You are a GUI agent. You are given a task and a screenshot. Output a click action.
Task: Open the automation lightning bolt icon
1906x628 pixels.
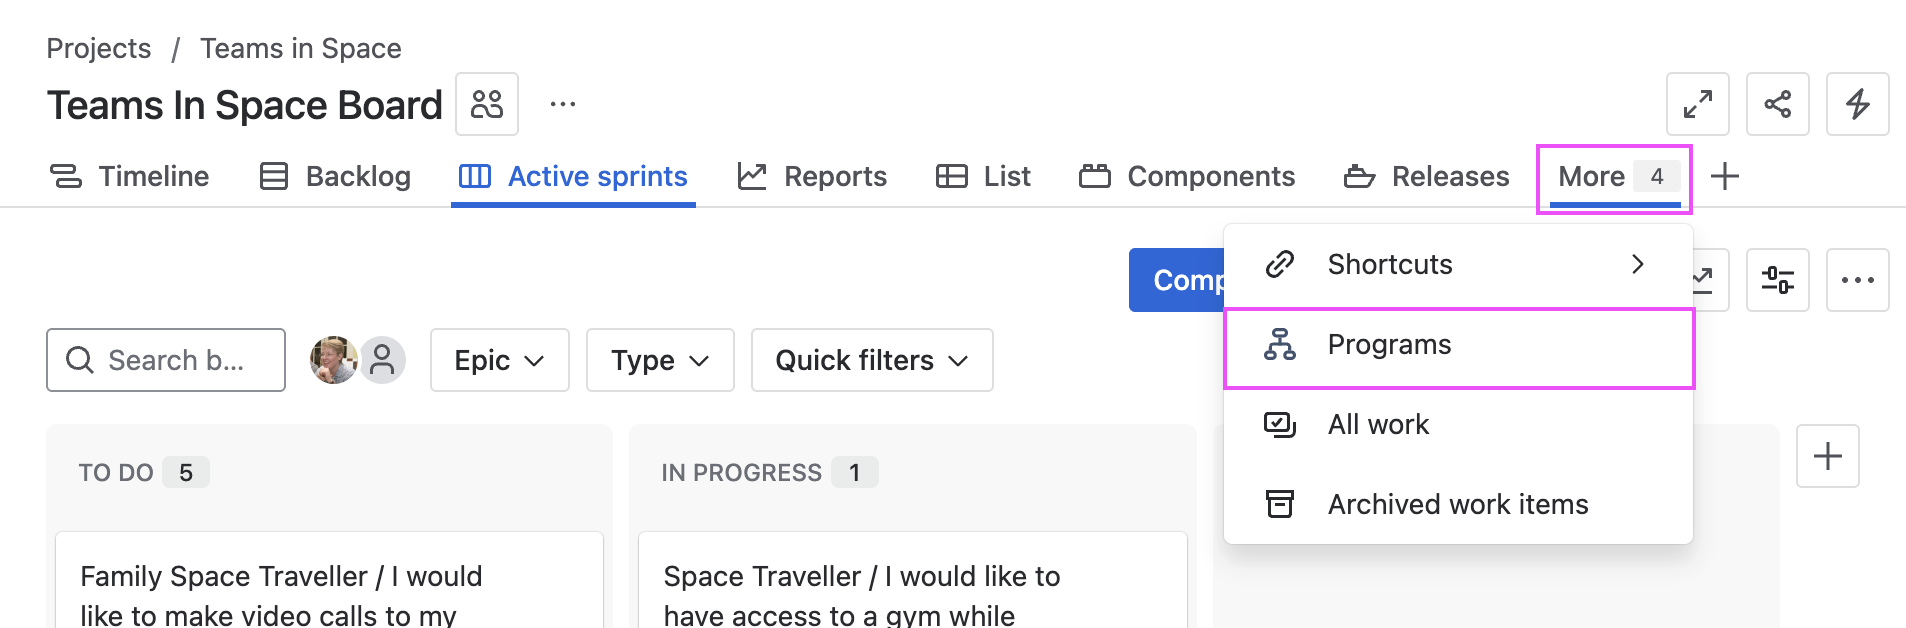tap(1857, 104)
